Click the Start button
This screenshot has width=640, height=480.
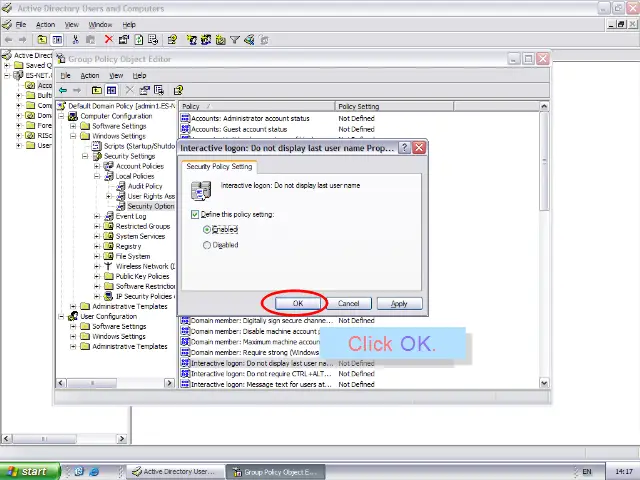coord(29,471)
